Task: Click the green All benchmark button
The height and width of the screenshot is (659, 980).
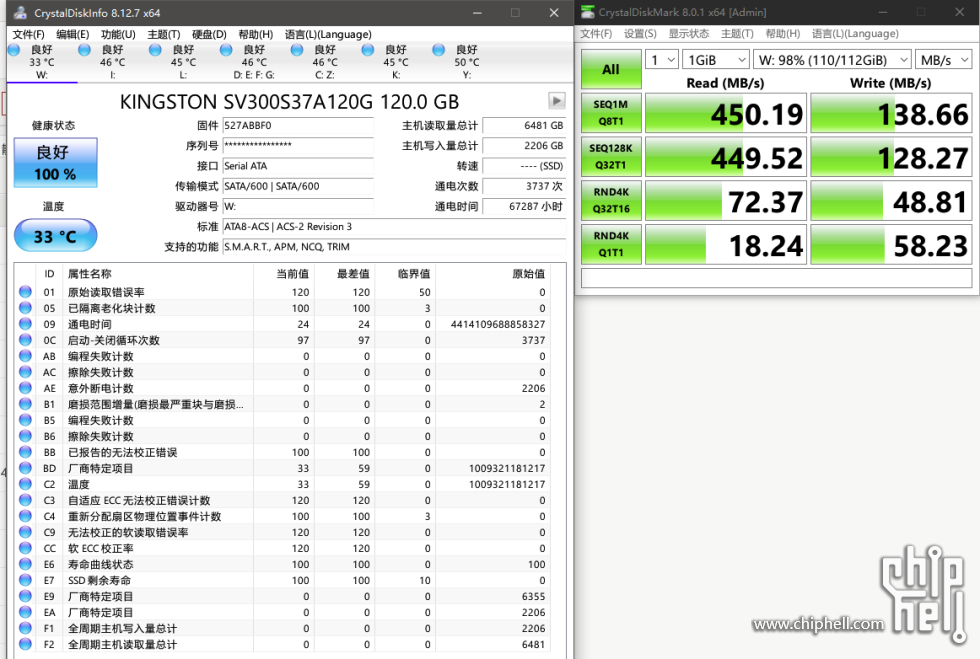Action: click(x=611, y=69)
